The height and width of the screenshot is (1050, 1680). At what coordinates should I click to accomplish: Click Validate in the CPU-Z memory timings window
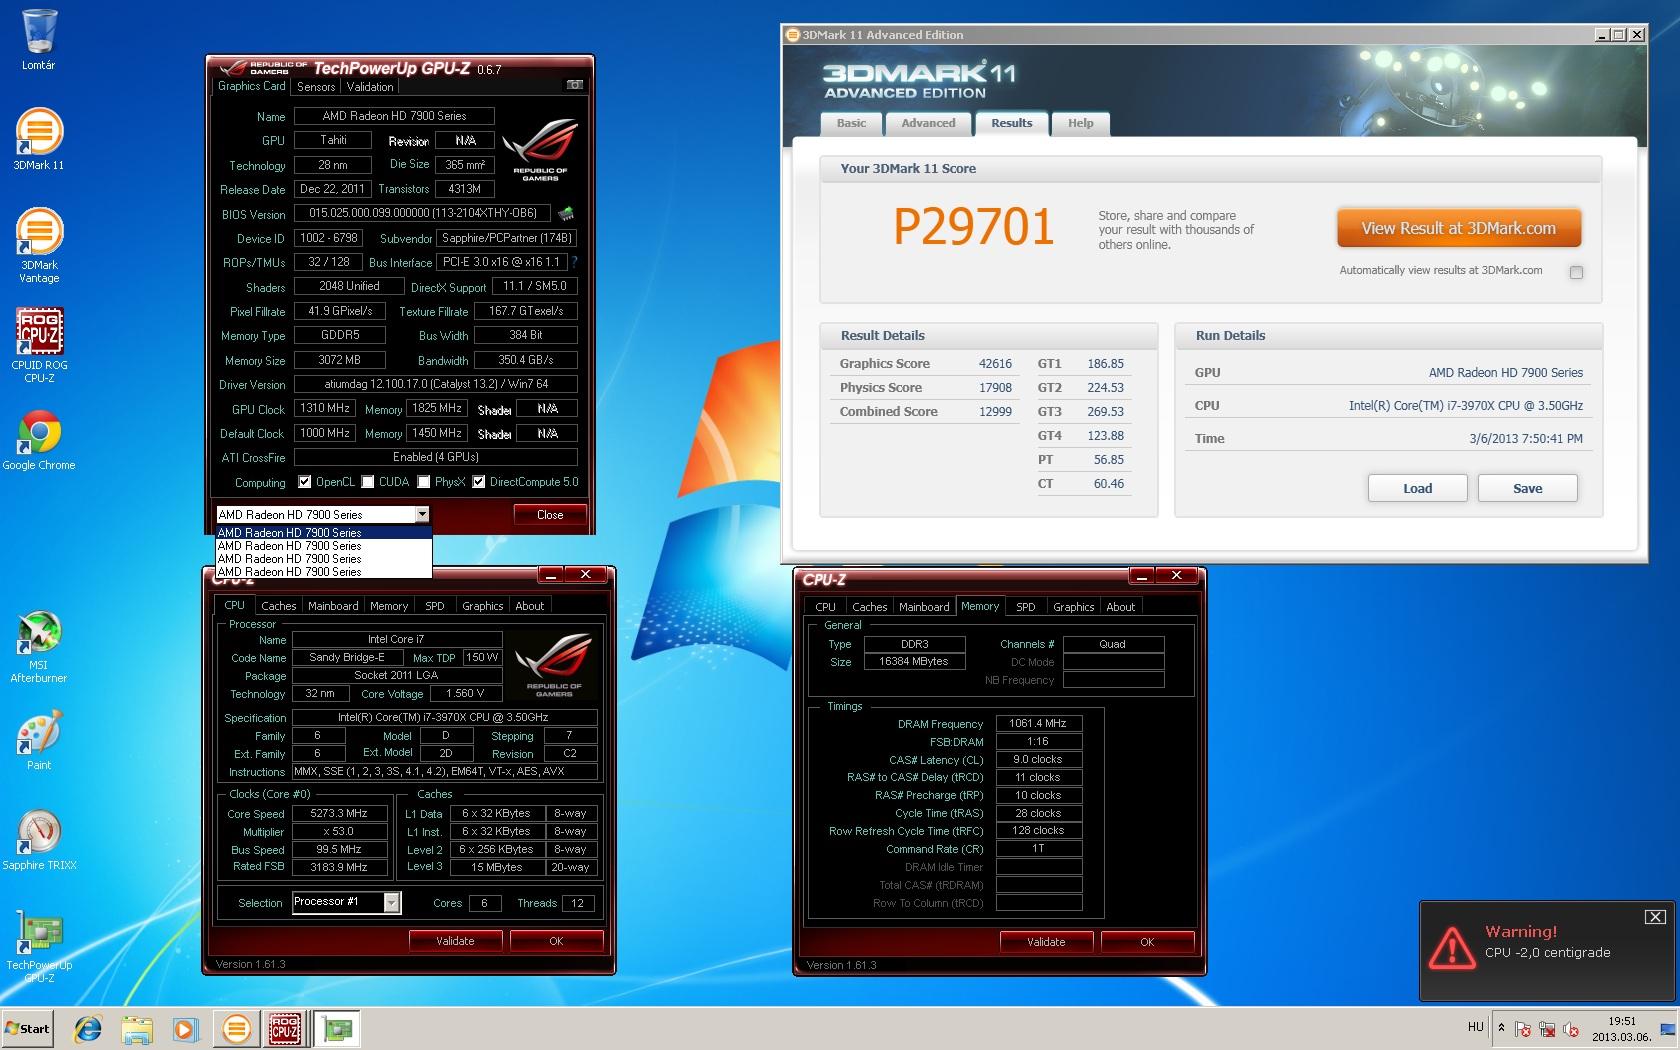1046,942
